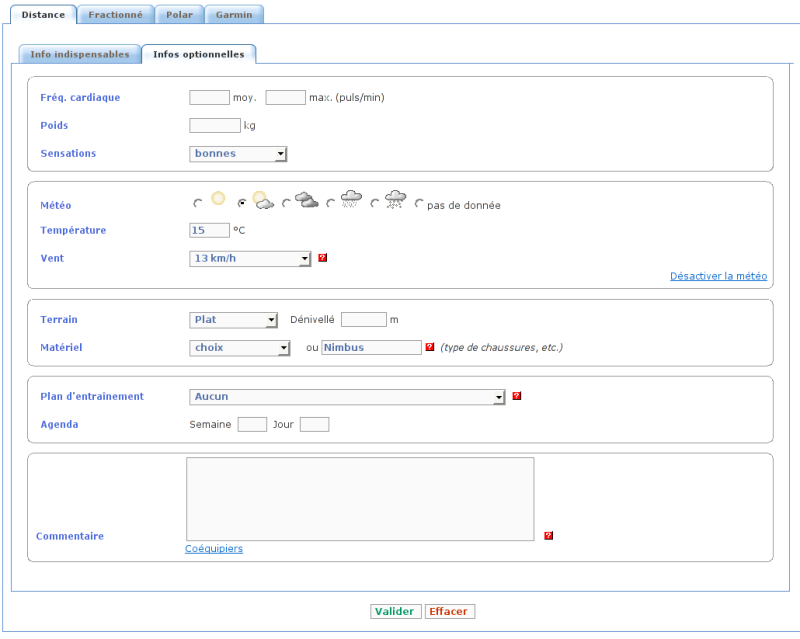Click the Effacer button
The image size is (800, 639).
click(449, 611)
